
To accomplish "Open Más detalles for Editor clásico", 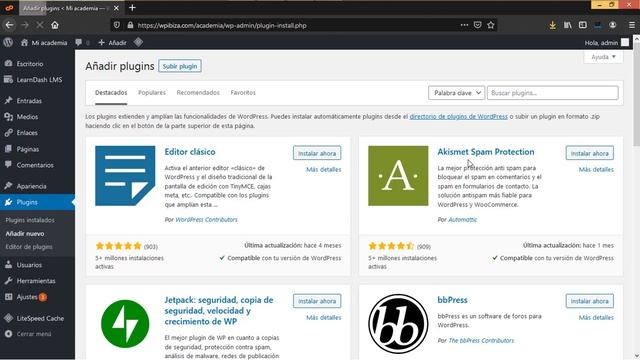I will 324,169.
